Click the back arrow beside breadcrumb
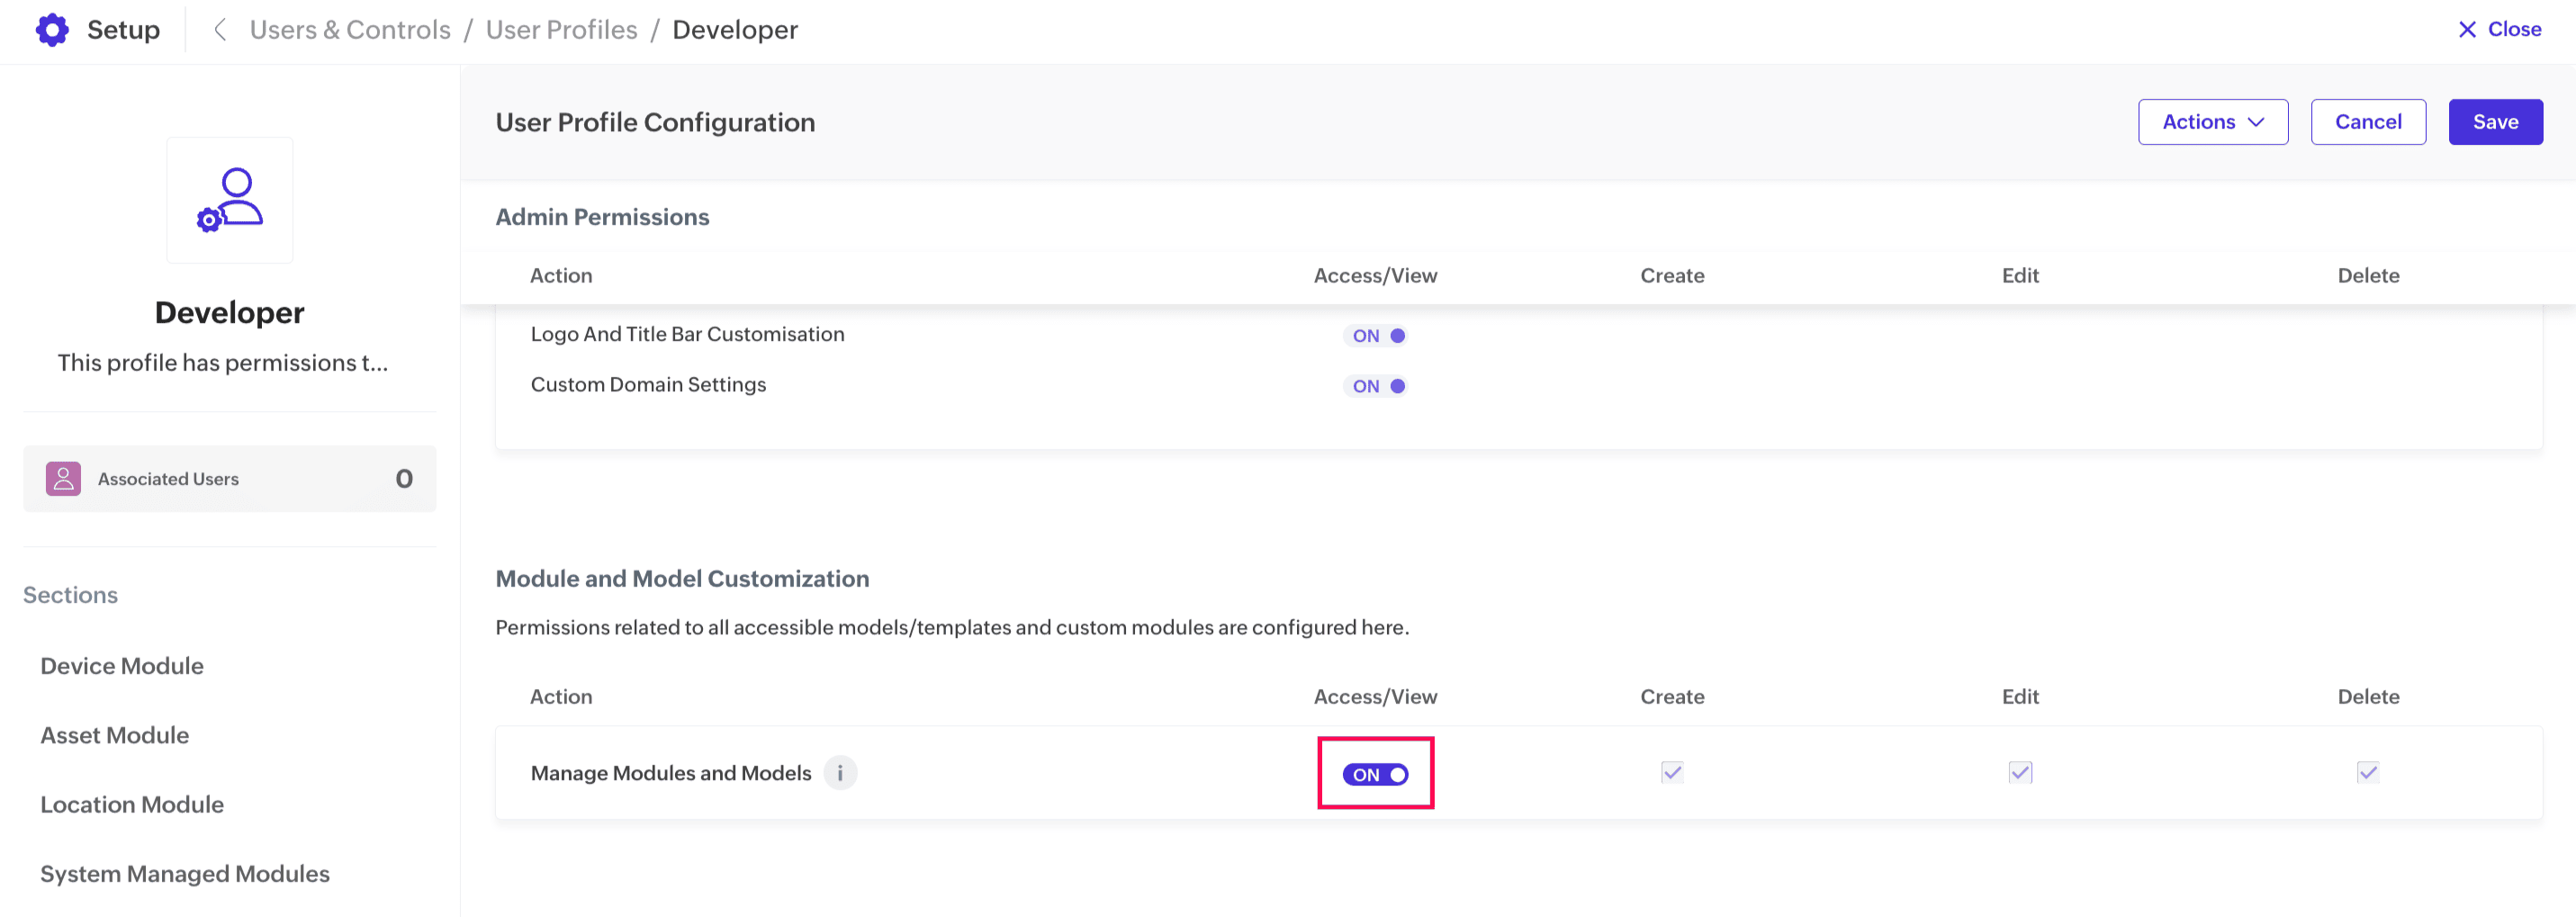2576x917 pixels. click(220, 30)
